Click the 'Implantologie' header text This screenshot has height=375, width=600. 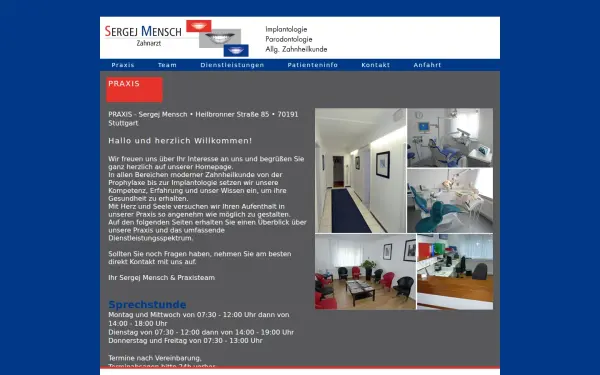tap(286, 29)
